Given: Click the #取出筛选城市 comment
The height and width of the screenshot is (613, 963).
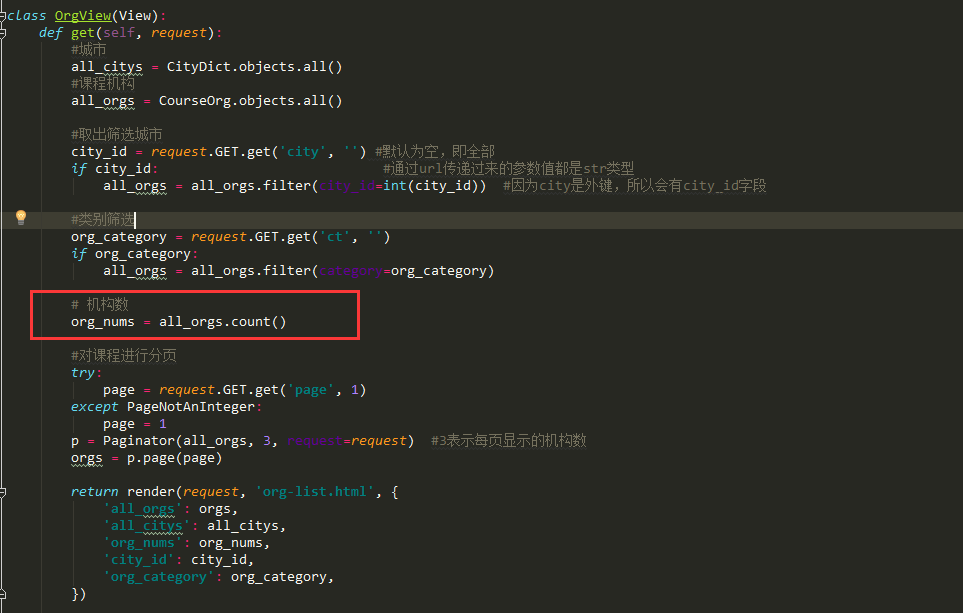Looking at the screenshot, I should [x=117, y=134].
